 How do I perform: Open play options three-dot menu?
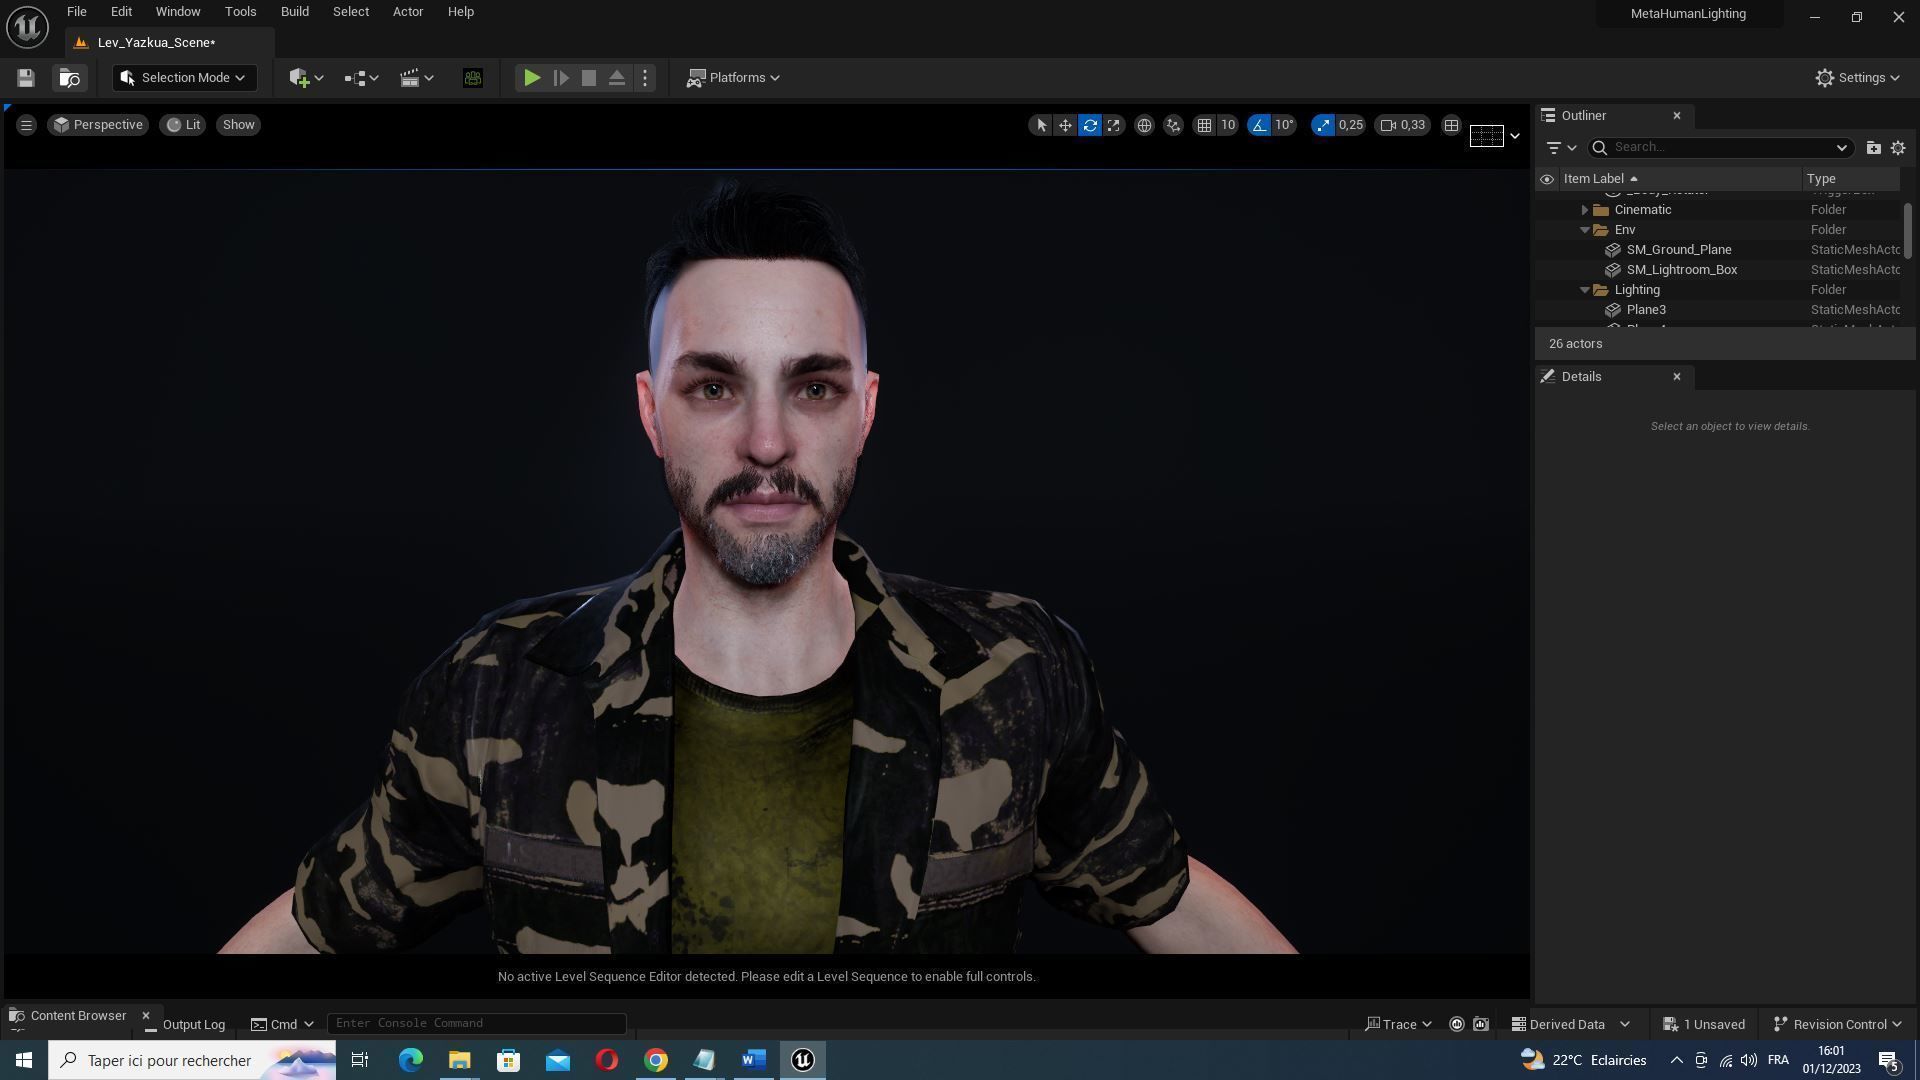(x=645, y=78)
